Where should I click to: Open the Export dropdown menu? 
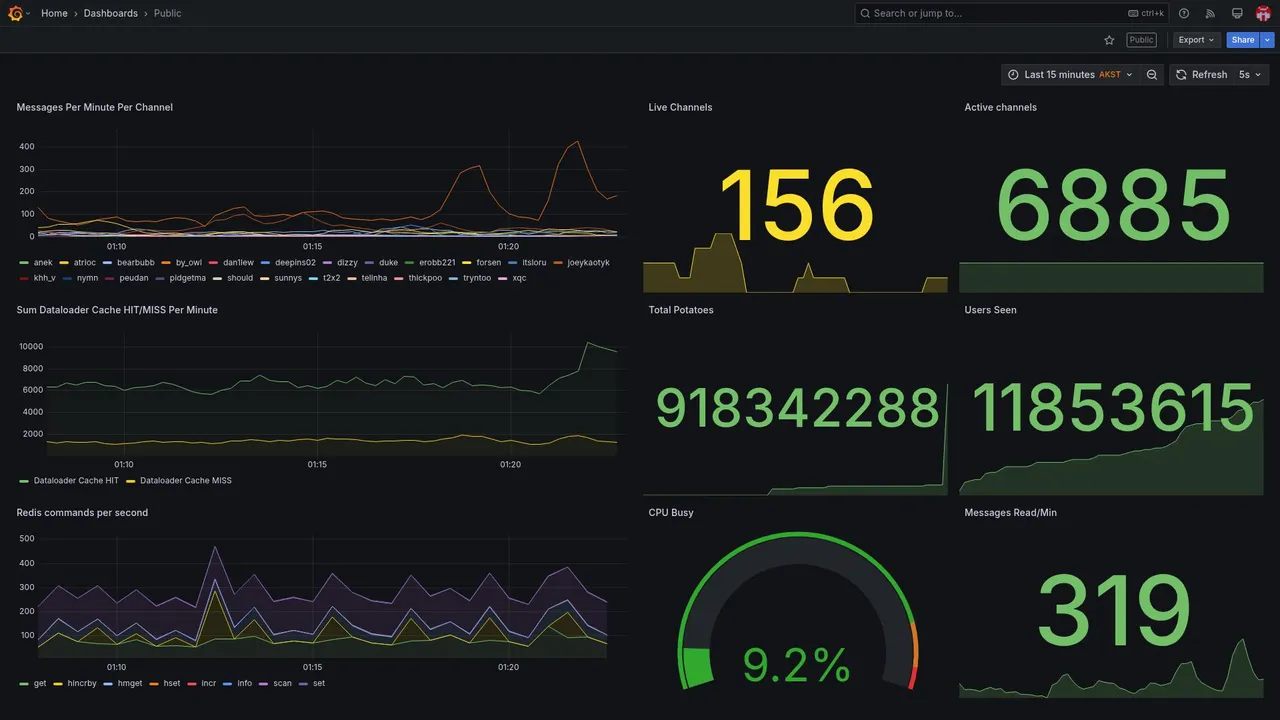click(1196, 40)
